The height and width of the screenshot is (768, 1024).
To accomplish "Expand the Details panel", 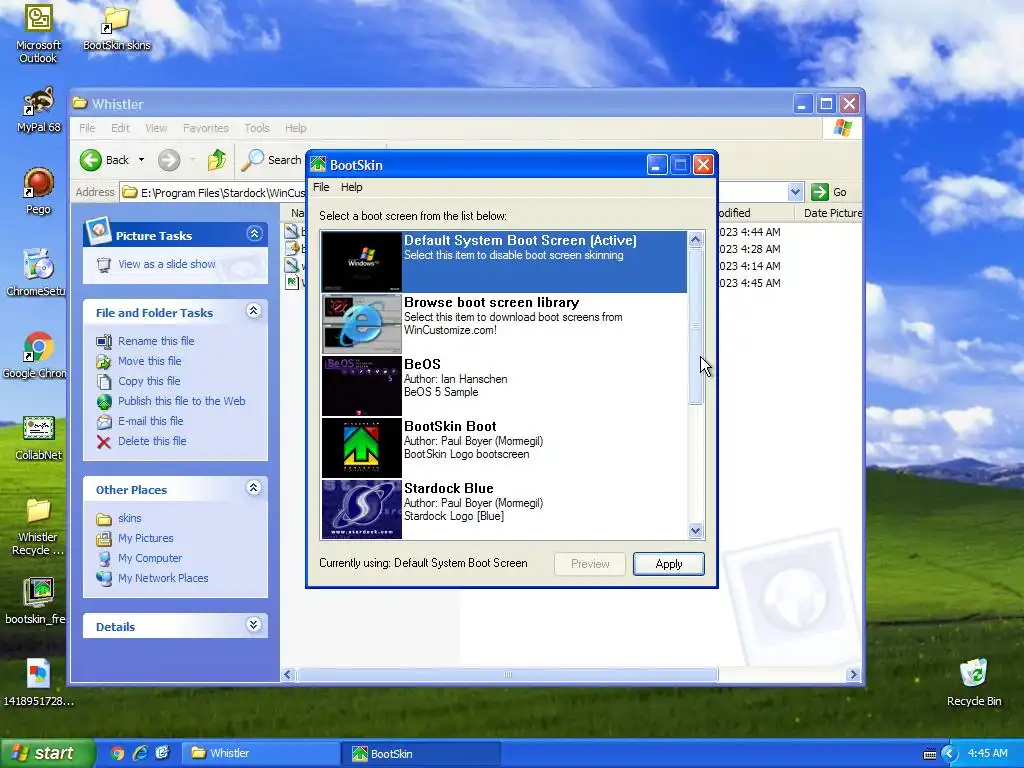I will pos(254,625).
